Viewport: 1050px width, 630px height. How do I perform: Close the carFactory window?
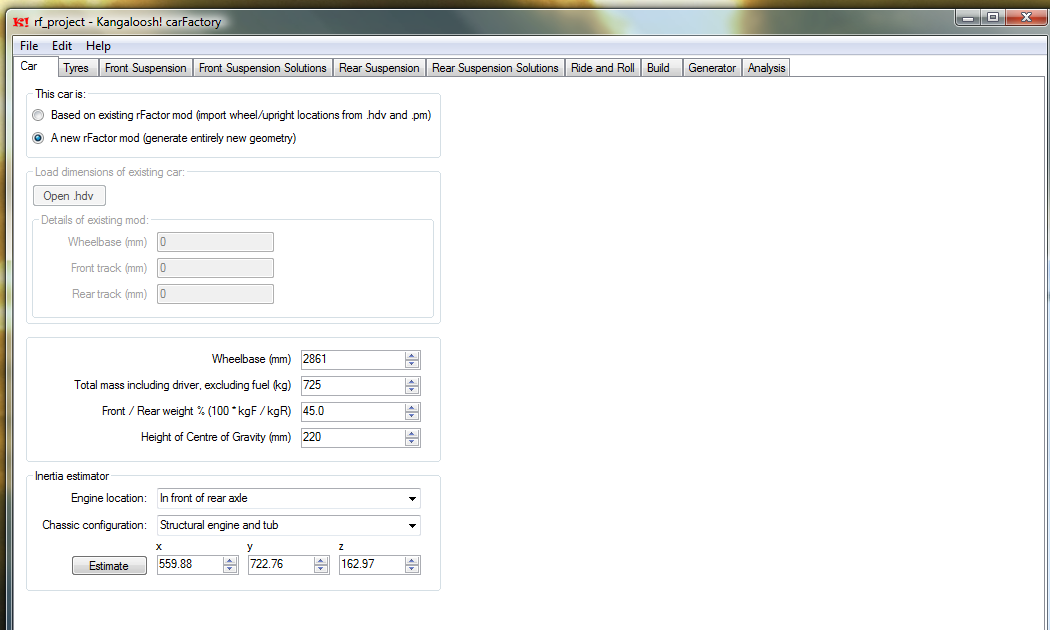pyautogui.click(x=1026, y=17)
